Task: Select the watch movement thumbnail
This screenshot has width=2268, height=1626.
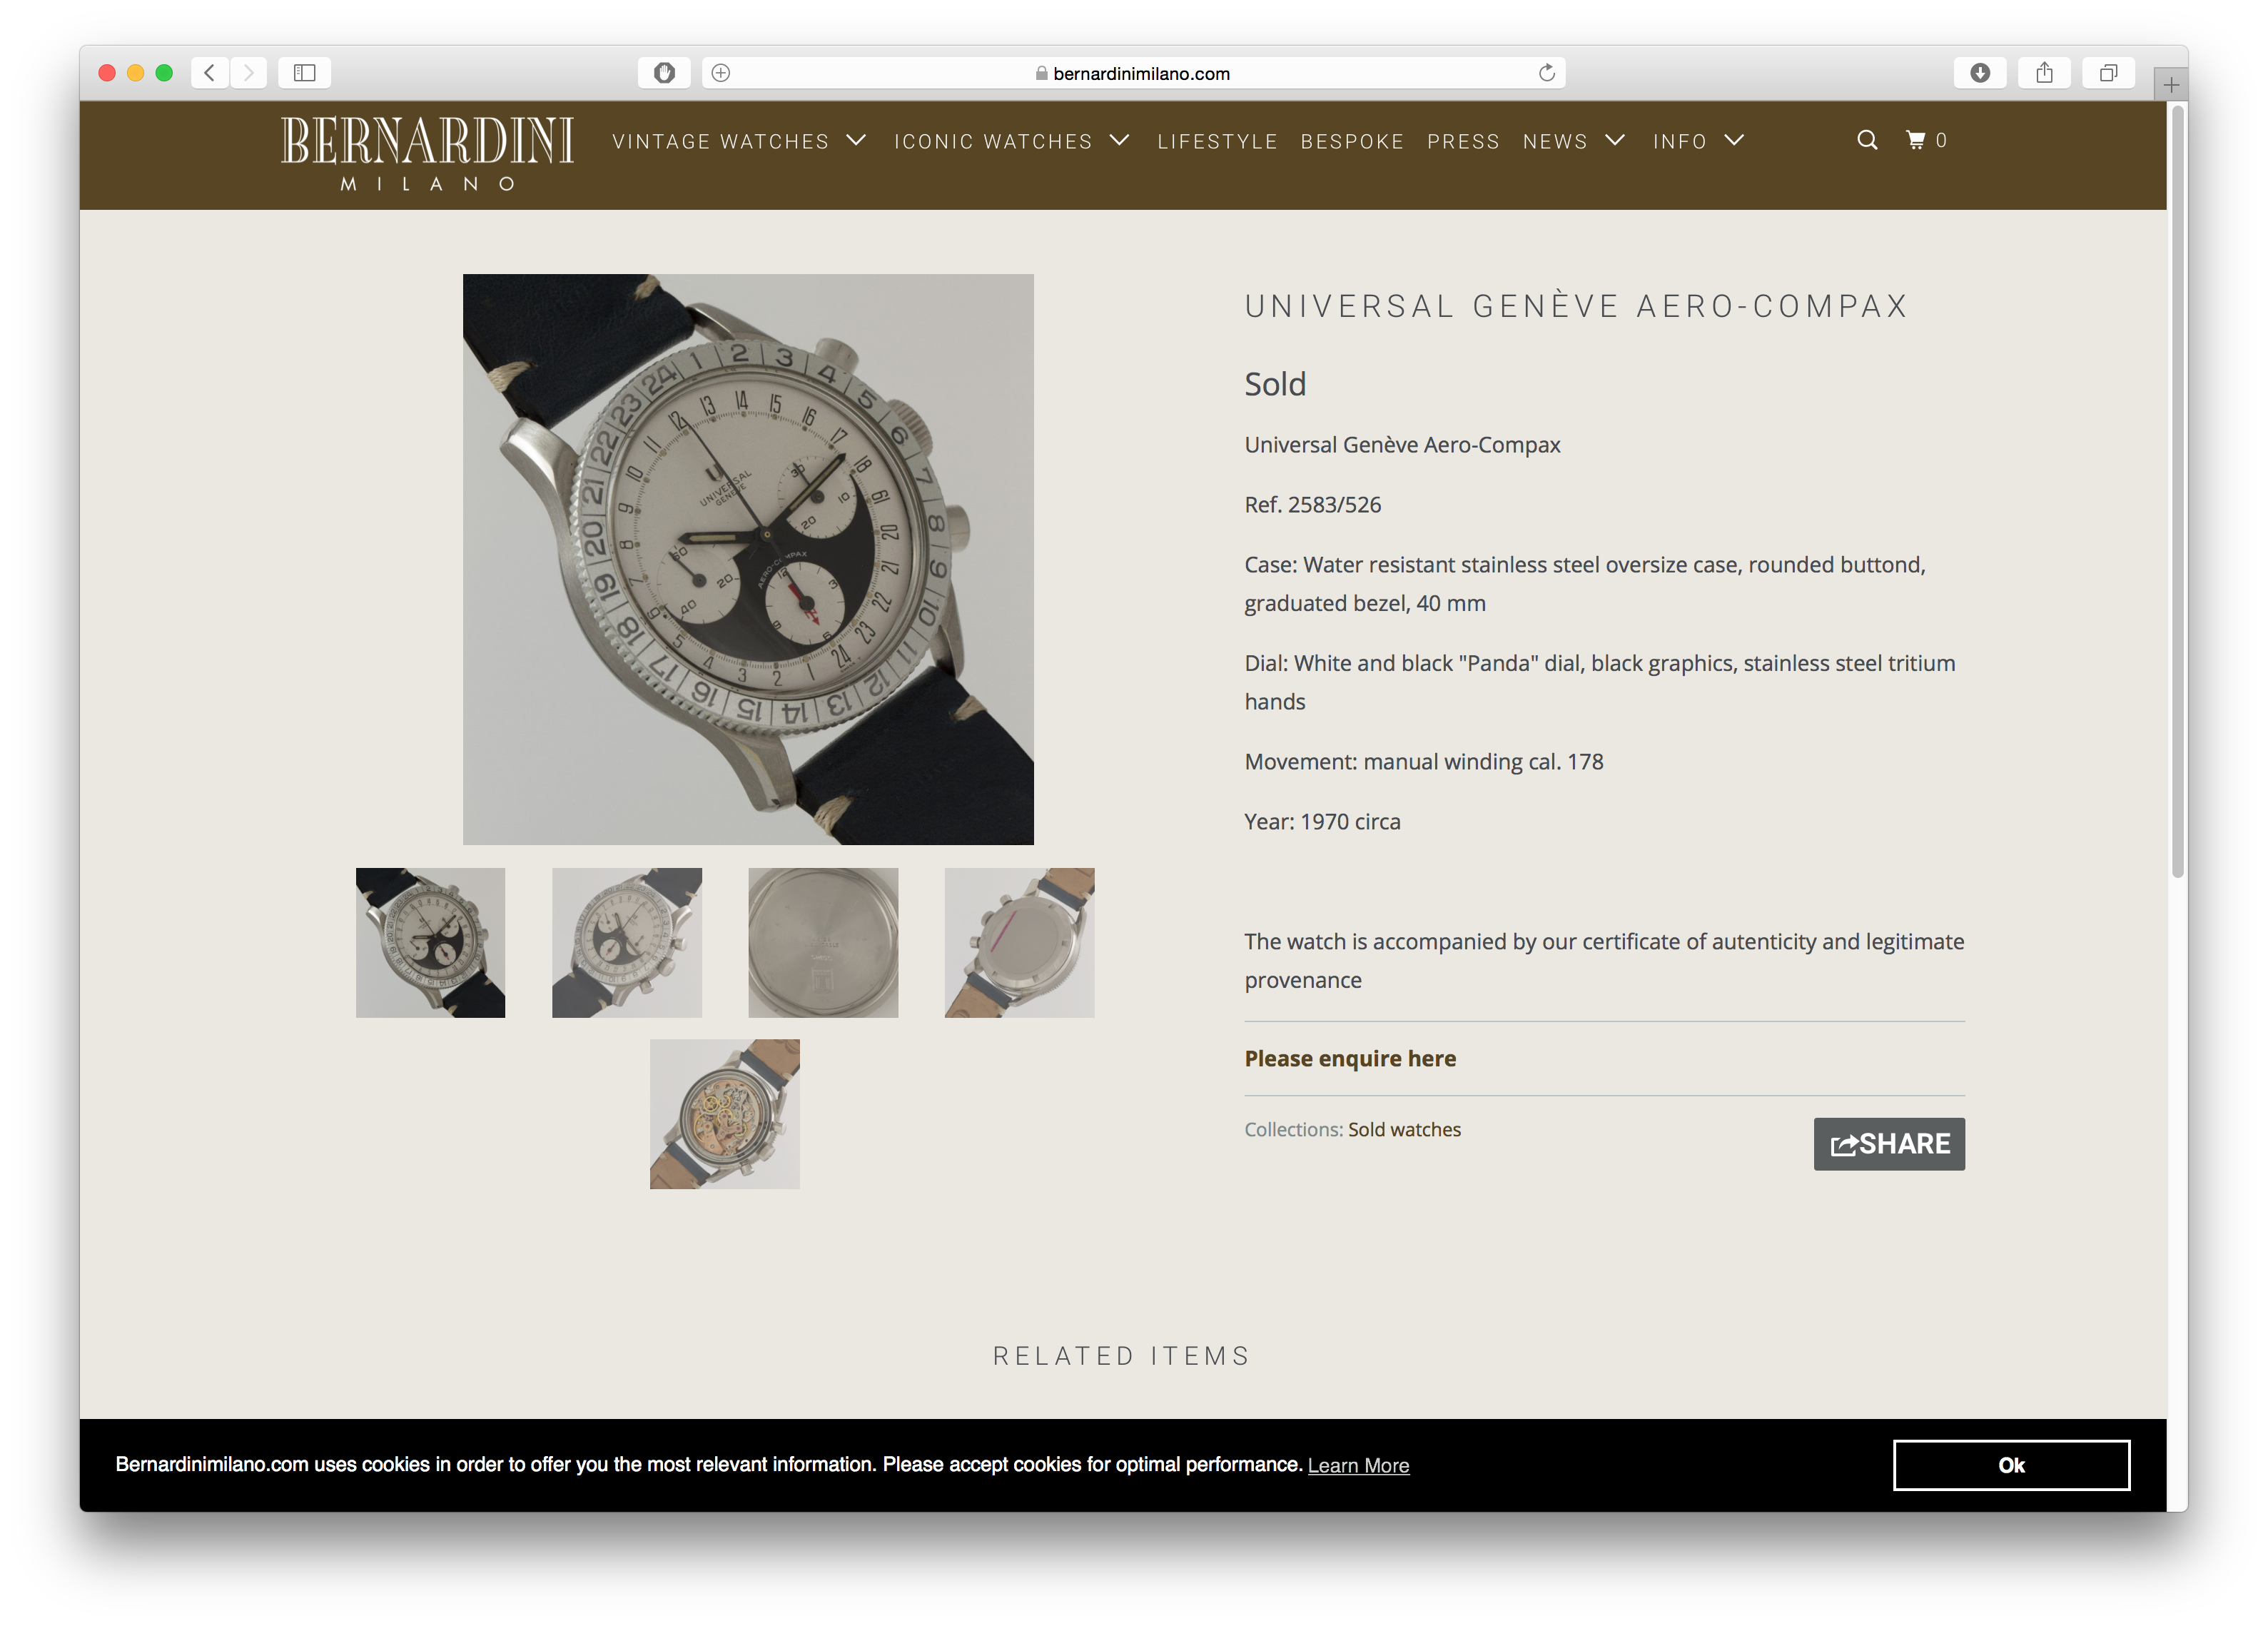Action: point(724,1113)
